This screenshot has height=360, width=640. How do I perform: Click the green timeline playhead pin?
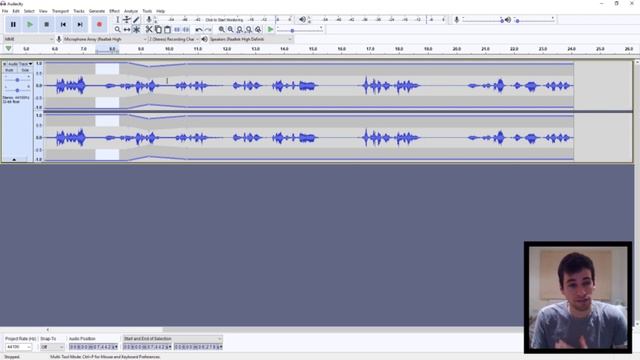[8, 49]
